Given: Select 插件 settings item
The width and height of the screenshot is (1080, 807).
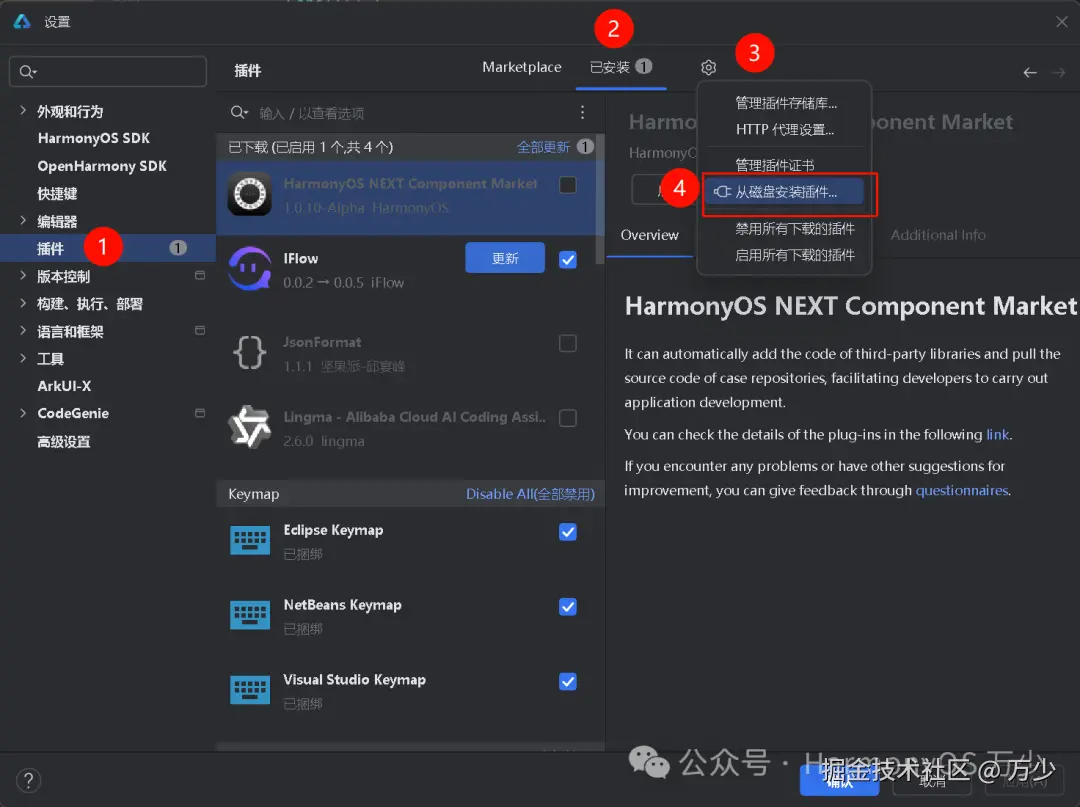Looking at the screenshot, I should (x=107, y=248).
